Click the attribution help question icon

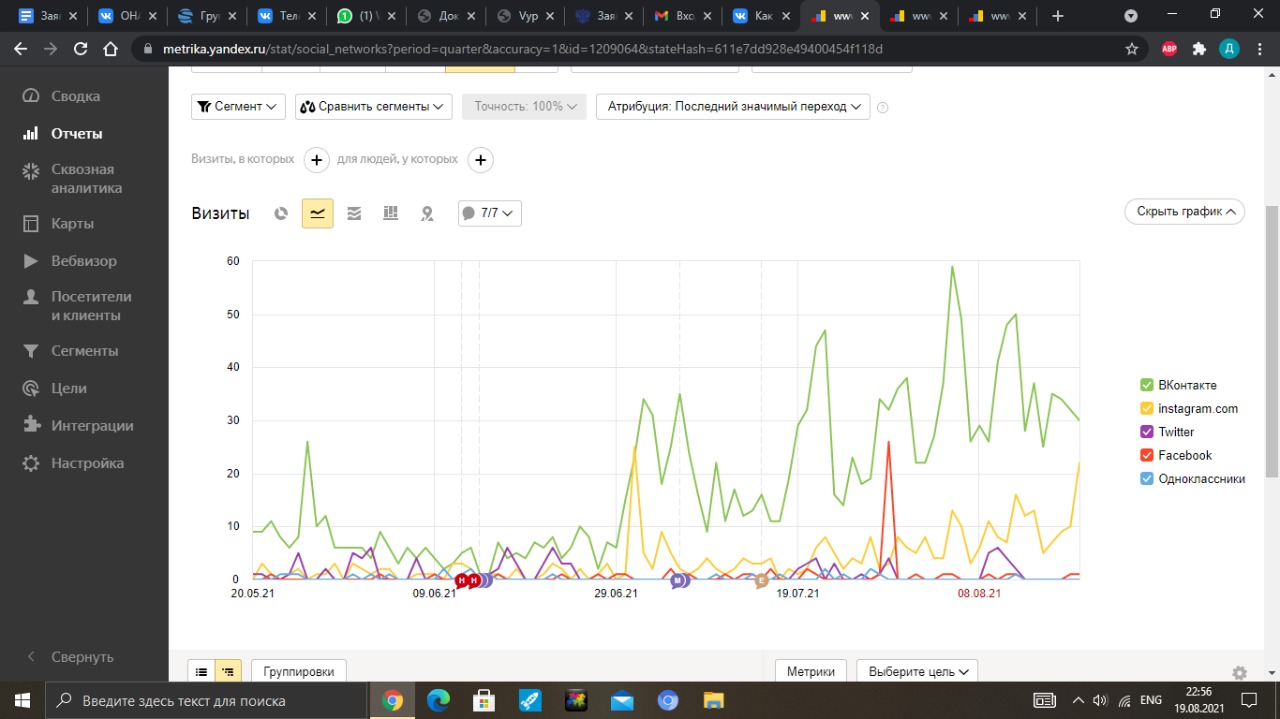coord(882,108)
